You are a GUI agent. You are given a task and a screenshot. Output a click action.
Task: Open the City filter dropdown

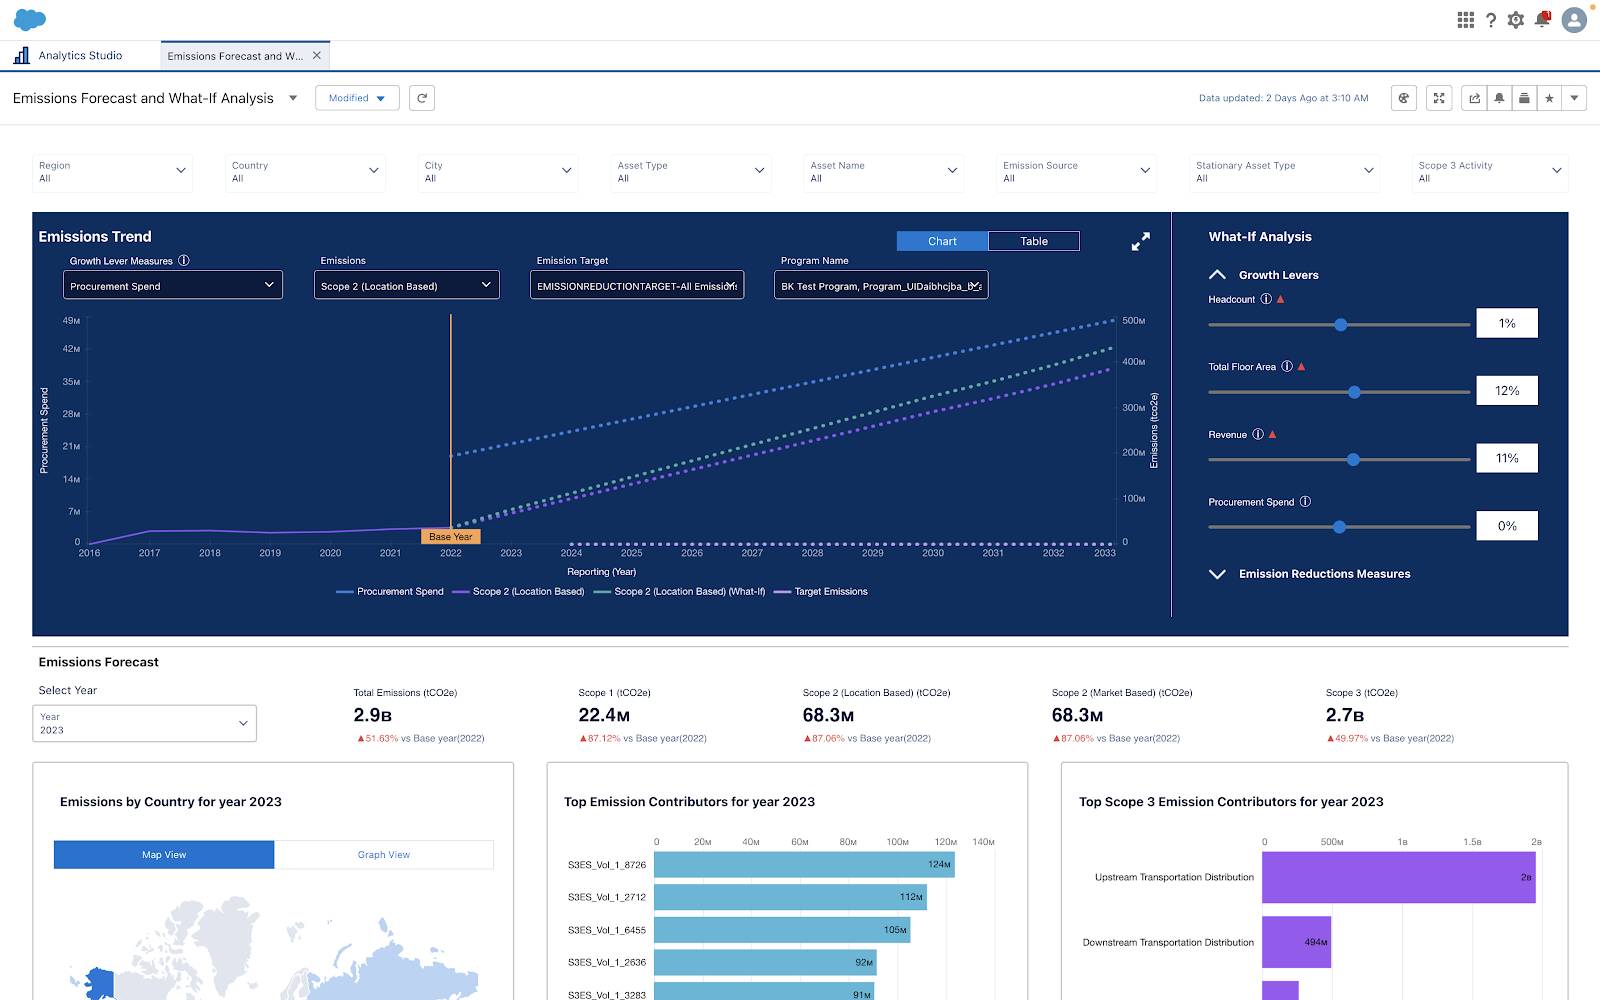tap(498, 172)
